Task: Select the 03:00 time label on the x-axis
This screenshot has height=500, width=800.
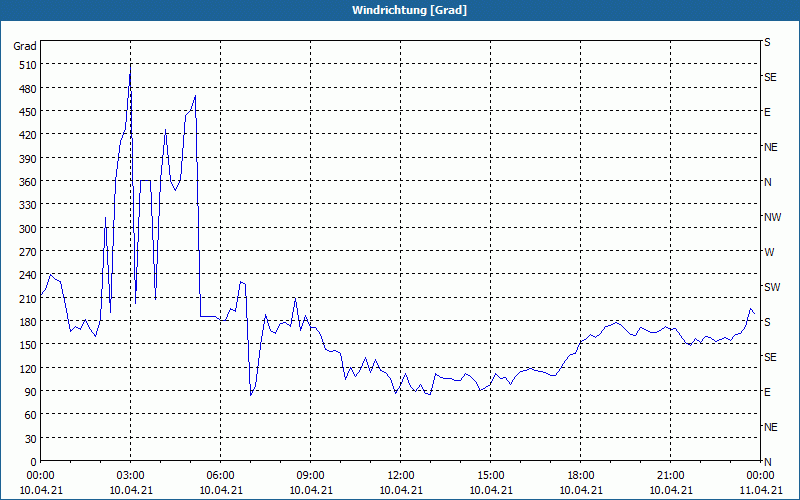Action: [130, 475]
